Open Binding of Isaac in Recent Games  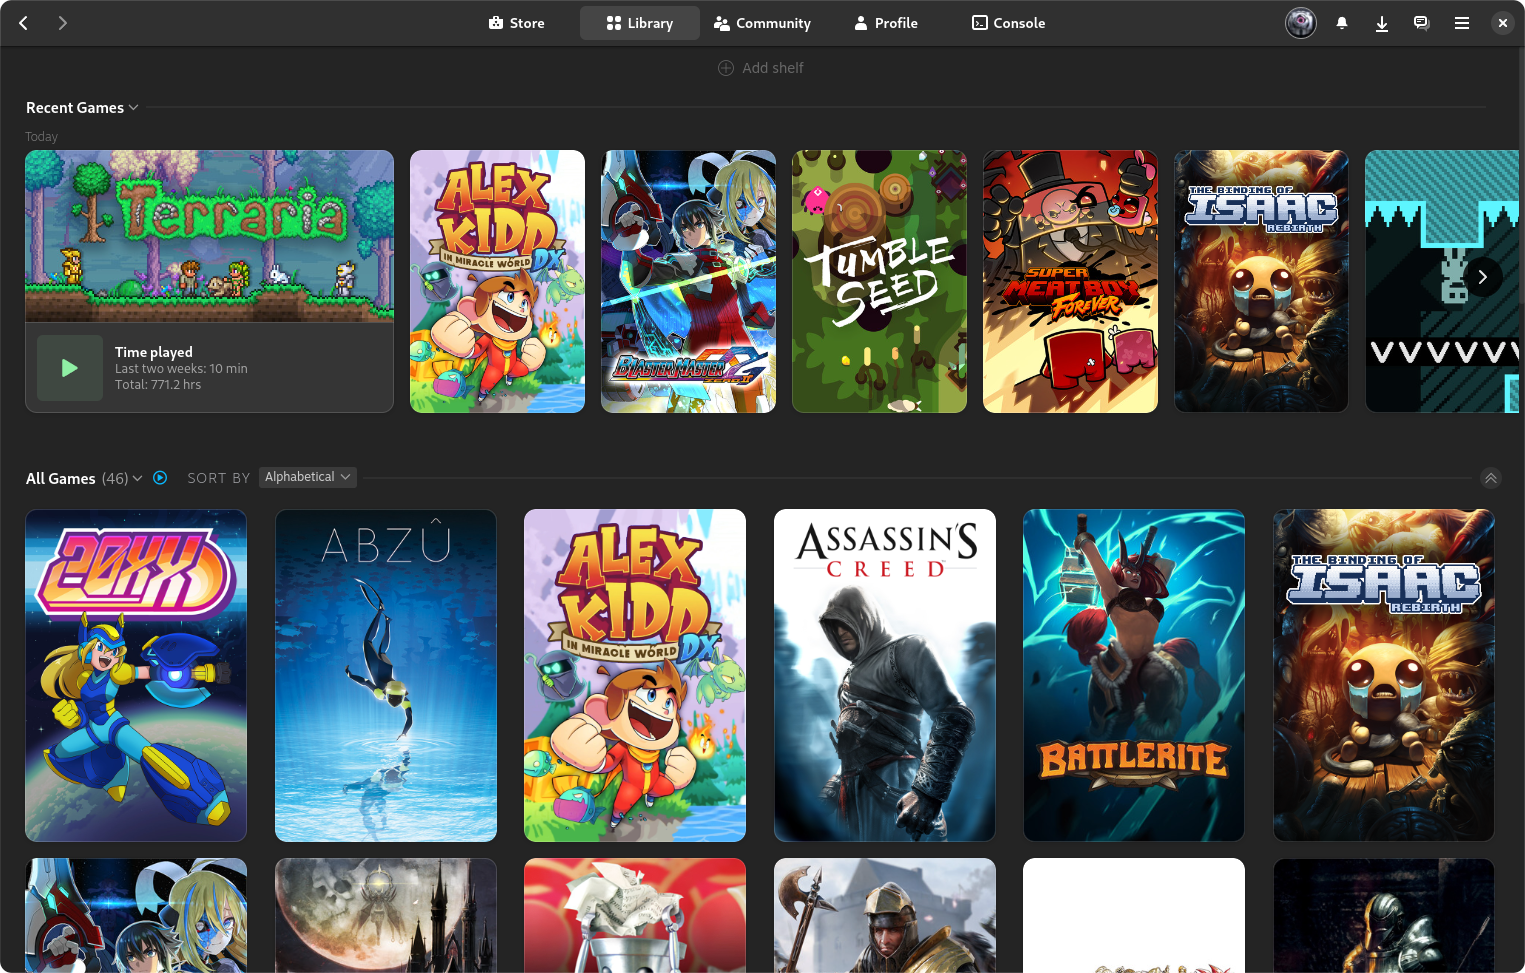(x=1261, y=281)
